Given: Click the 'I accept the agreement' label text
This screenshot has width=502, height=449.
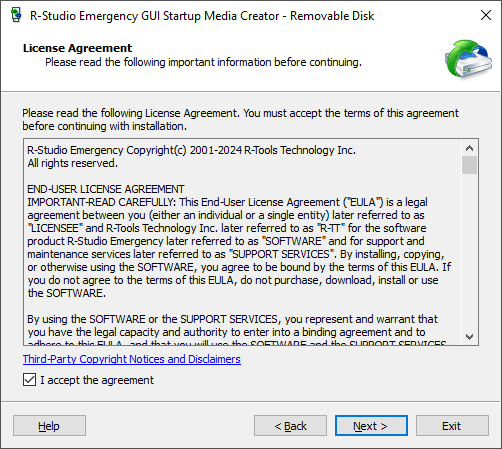Looking at the screenshot, I should (x=97, y=380).
